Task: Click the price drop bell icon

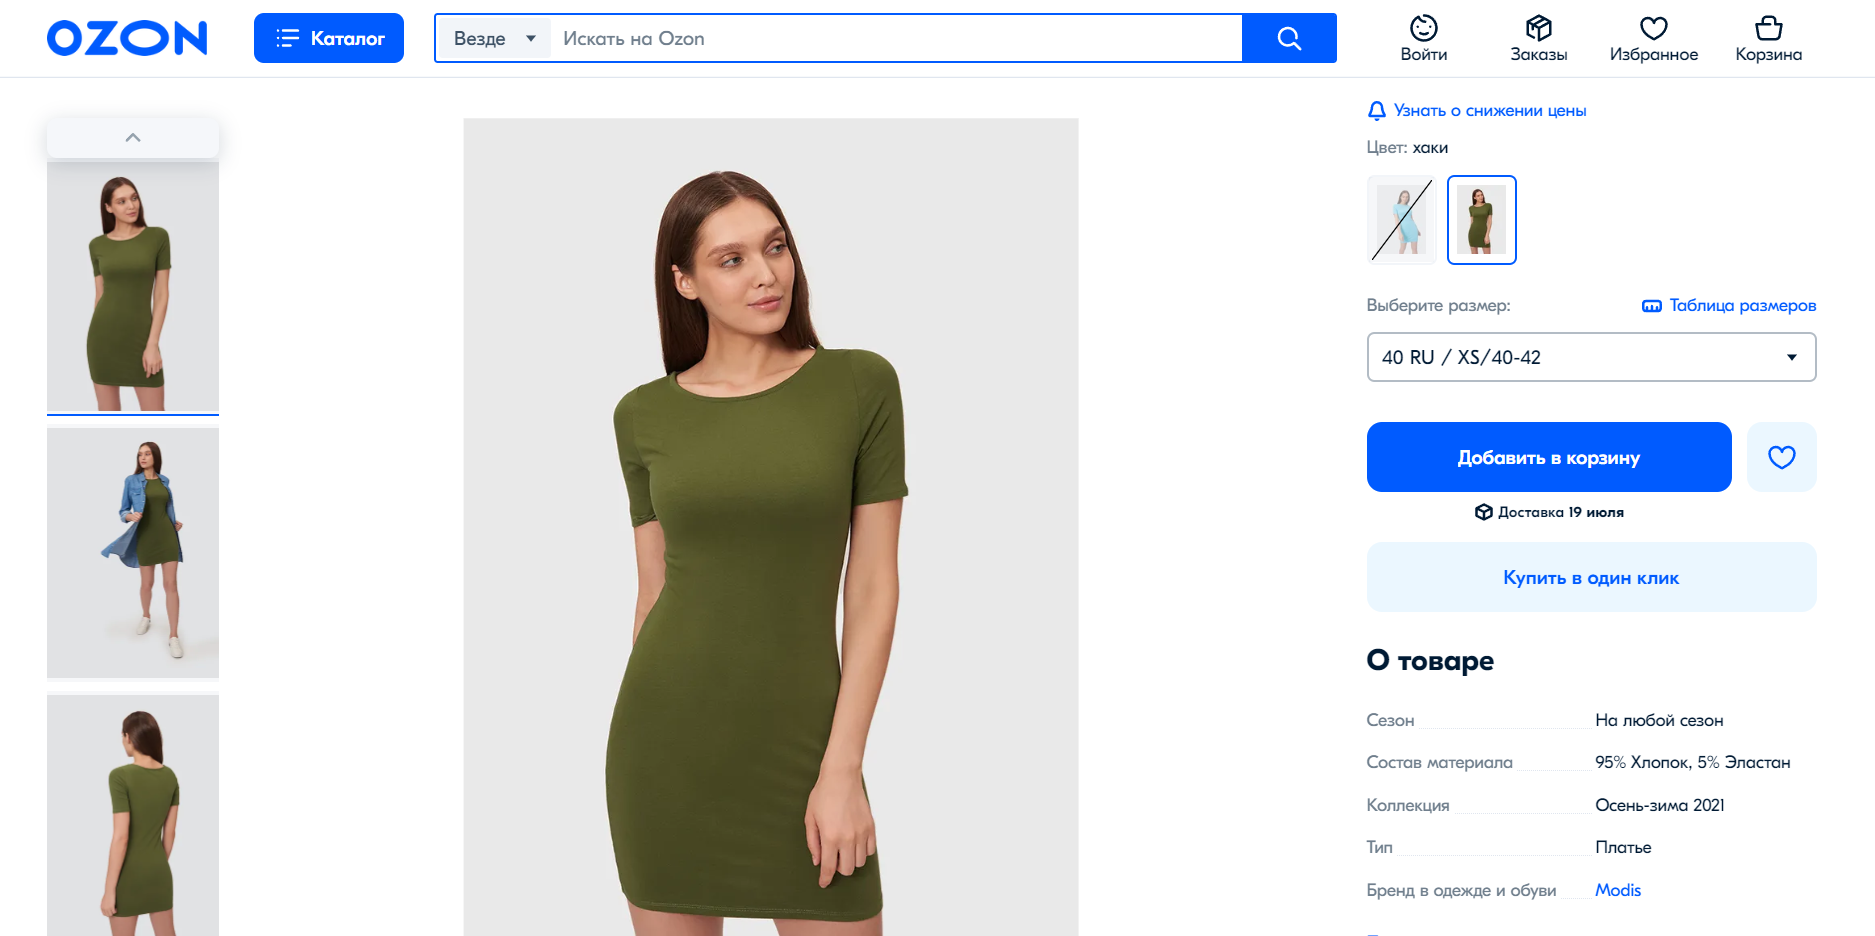Action: (x=1377, y=111)
